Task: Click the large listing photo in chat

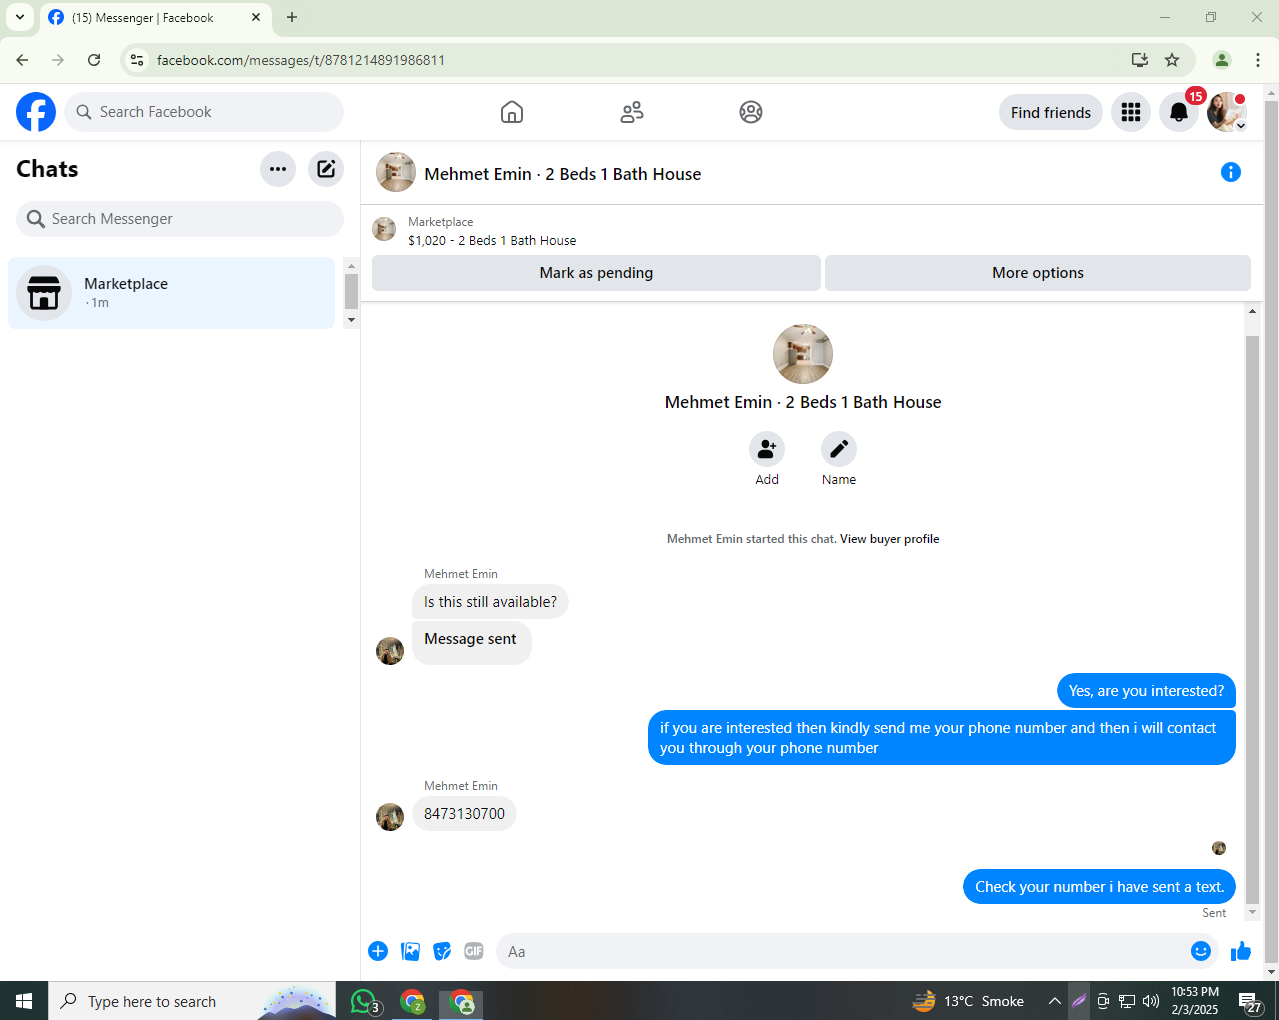Action: (x=803, y=354)
